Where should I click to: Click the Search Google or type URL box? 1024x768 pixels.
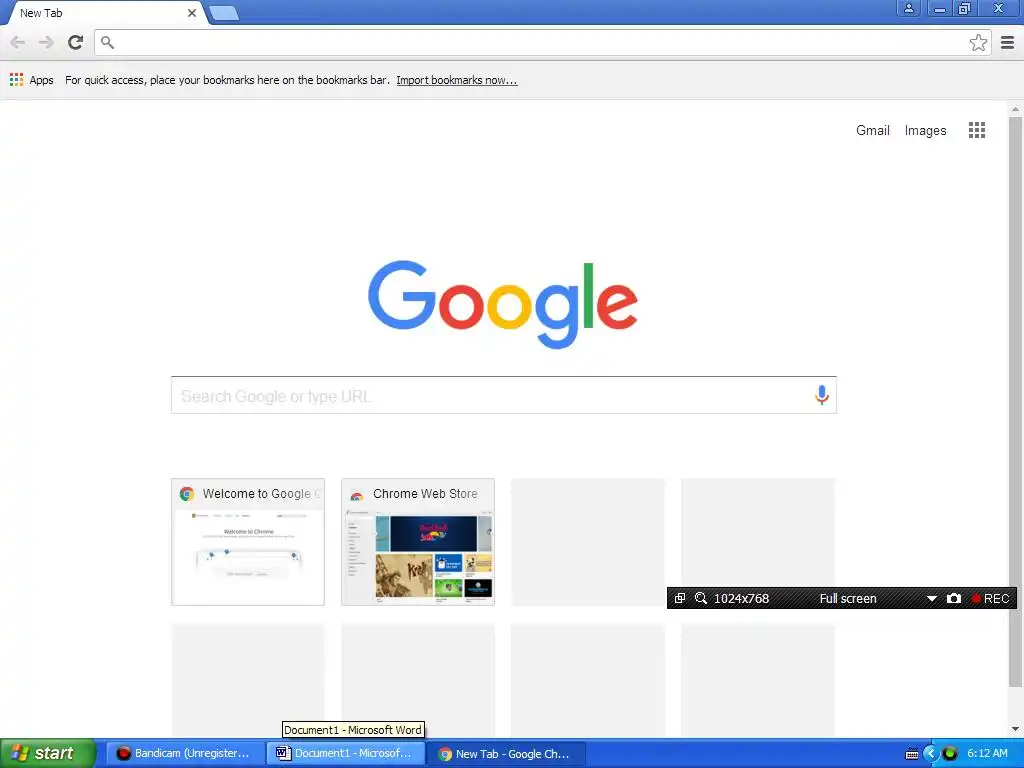pyautogui.click(x=504, y=395)
